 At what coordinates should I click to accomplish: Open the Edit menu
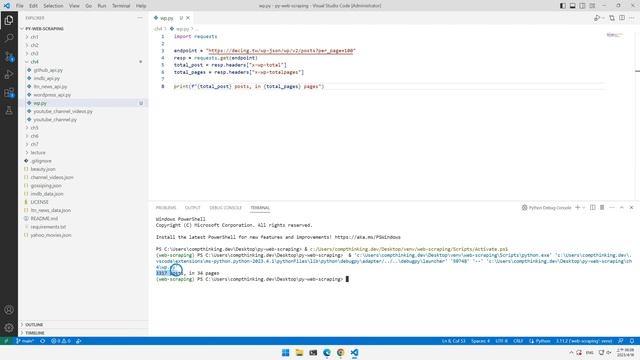click(x=33, y=6)
